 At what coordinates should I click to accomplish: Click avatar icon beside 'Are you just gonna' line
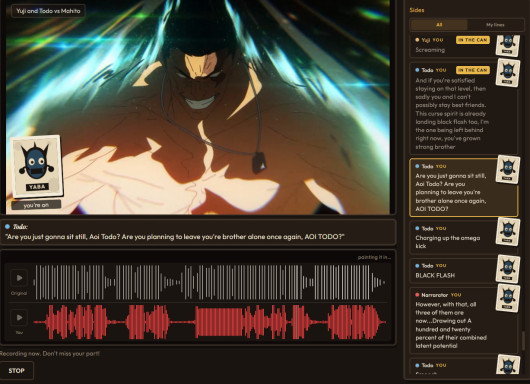[508, 169]
